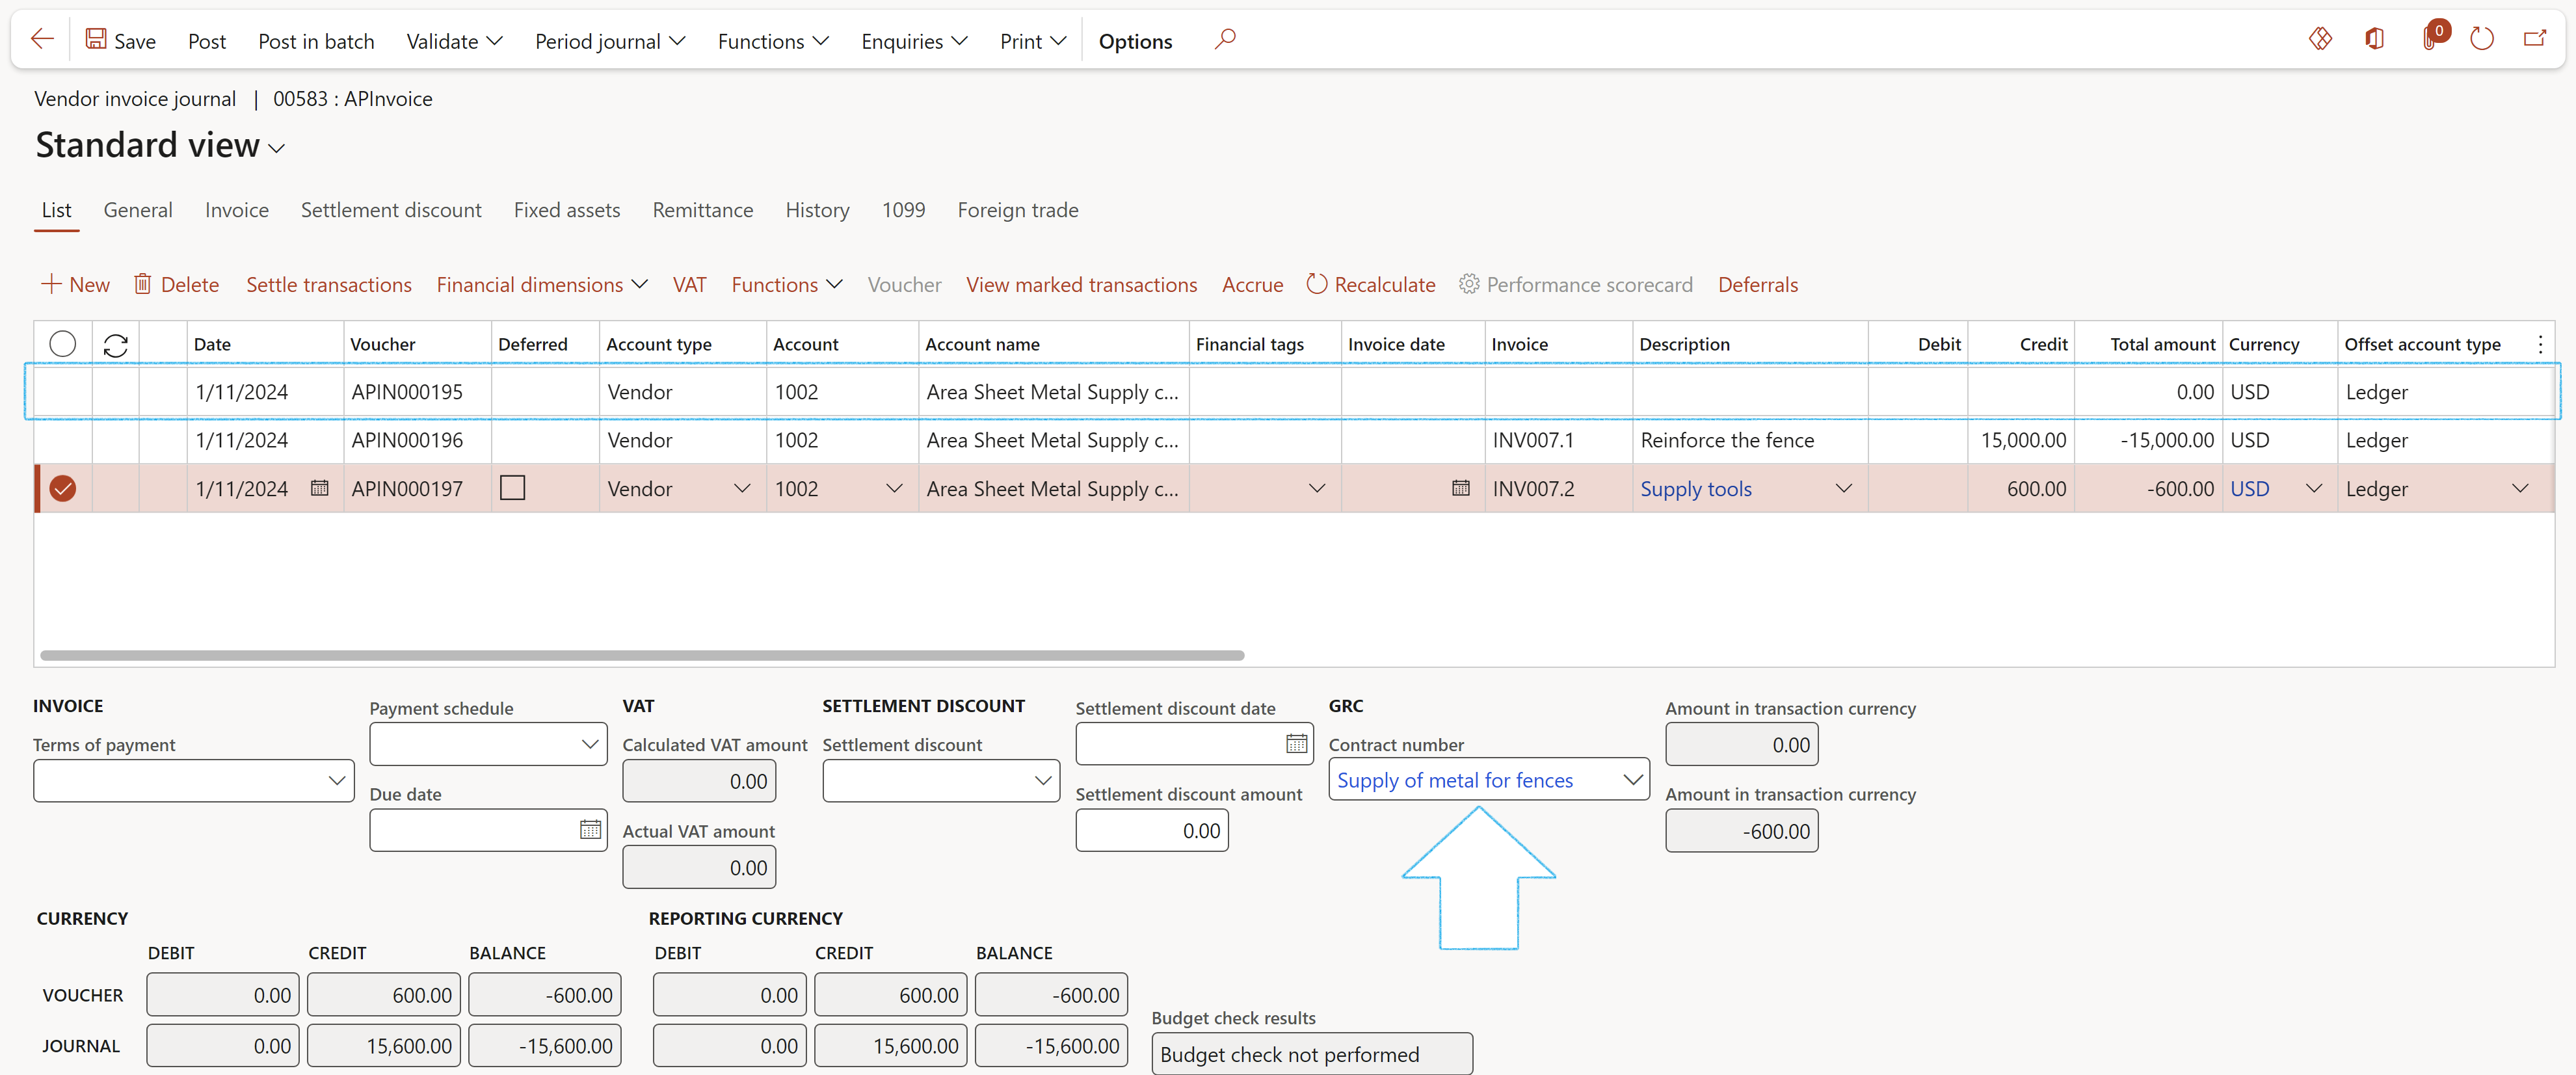Click the View marked transactions link

pyautogui.click(x=1083, y=283)
